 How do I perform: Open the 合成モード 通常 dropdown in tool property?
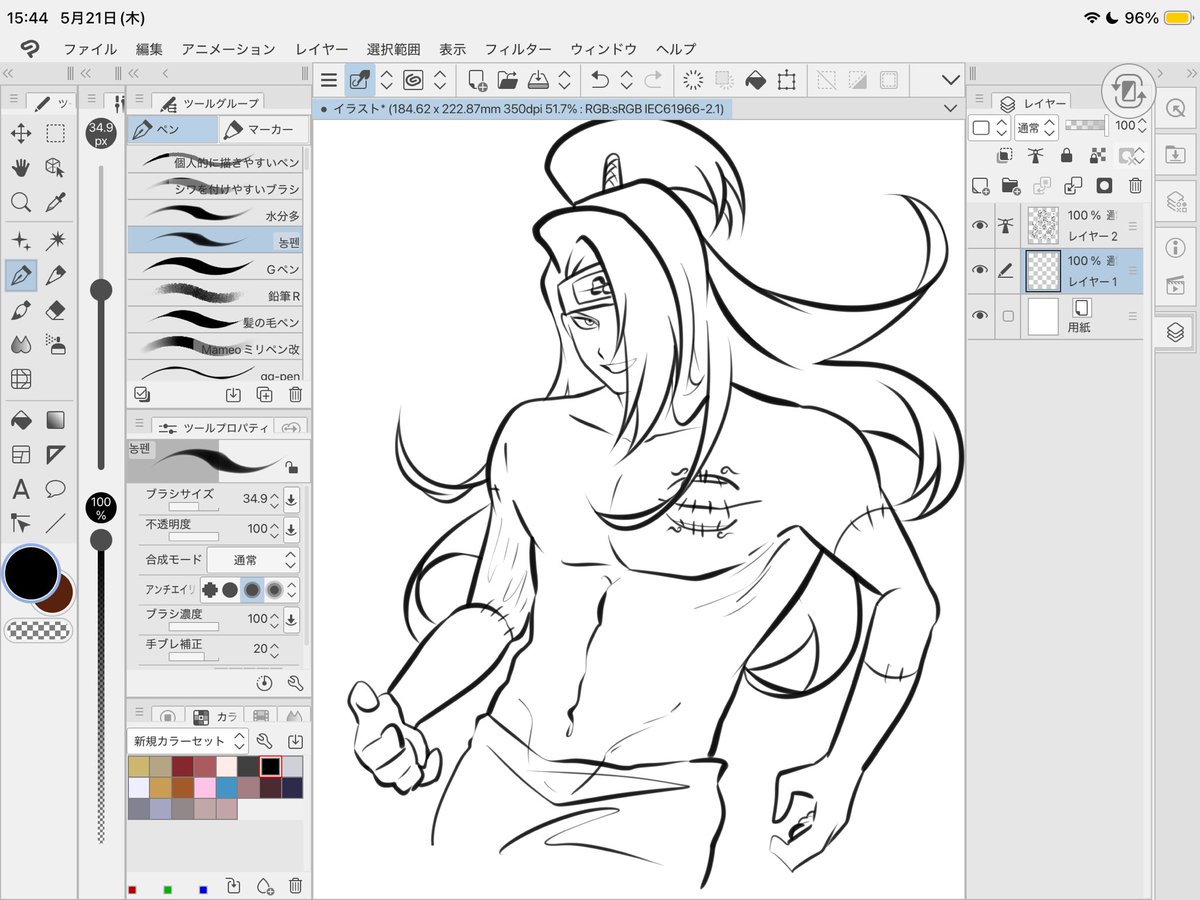point(253,560)
